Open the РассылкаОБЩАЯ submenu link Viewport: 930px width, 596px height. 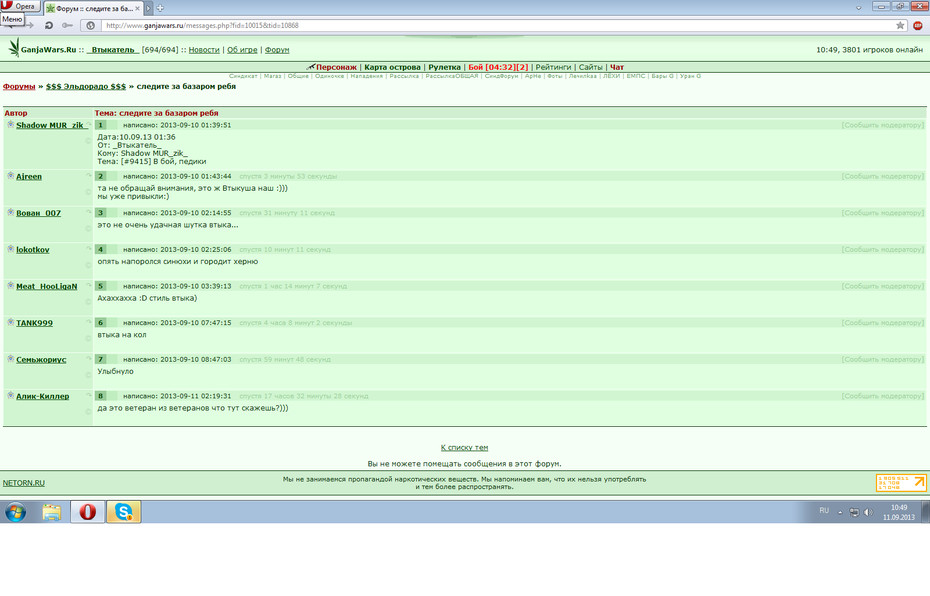(x=451, y=76)
